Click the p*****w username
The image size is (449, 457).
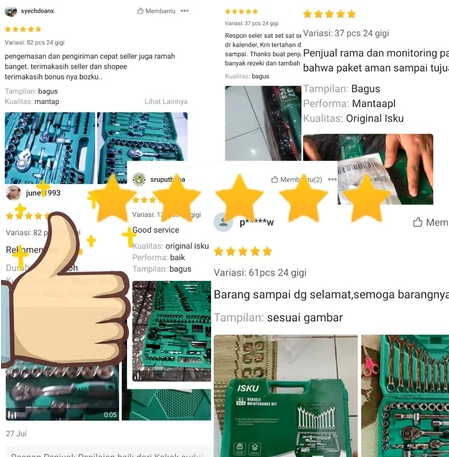click(x=257, y=222)
